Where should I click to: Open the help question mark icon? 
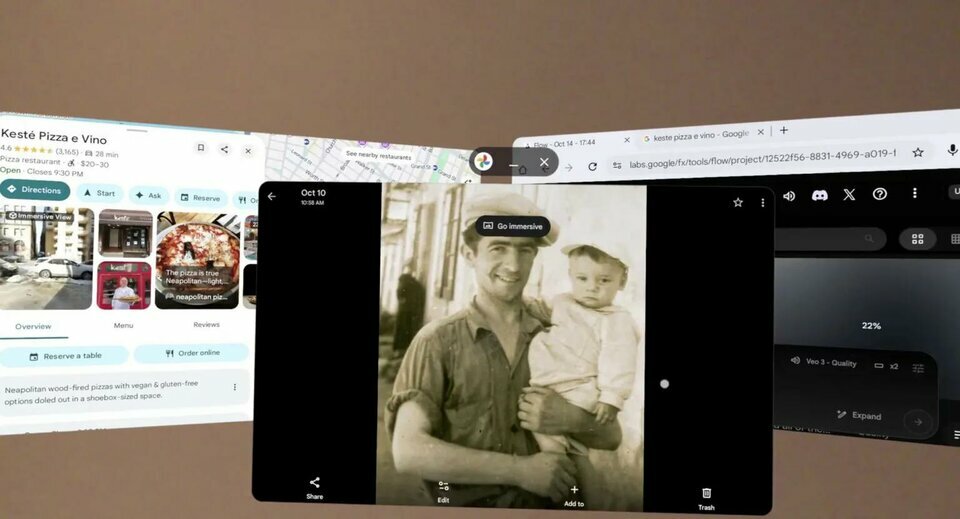pos(880,194)
